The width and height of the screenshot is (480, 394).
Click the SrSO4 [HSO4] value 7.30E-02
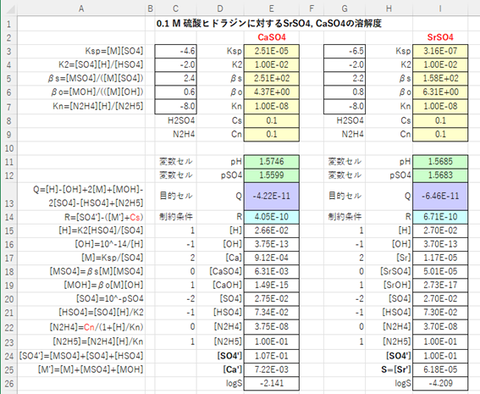tap(440, 313)
